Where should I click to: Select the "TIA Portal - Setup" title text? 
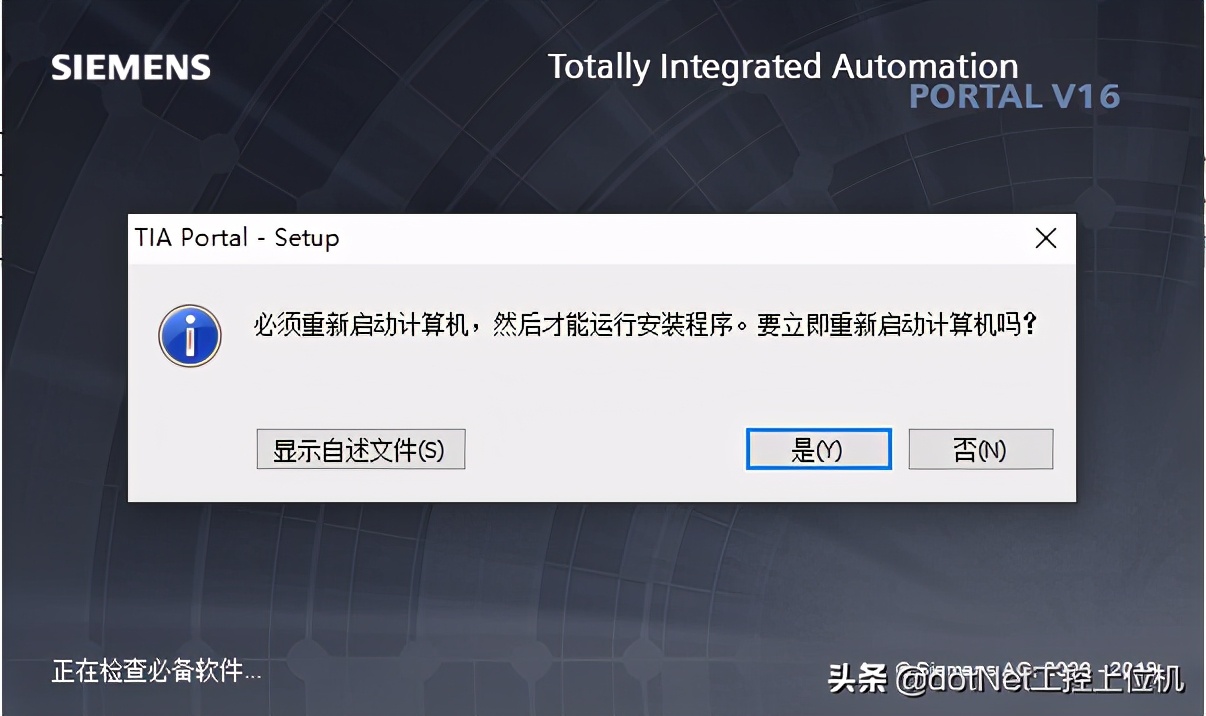(237, 238)
